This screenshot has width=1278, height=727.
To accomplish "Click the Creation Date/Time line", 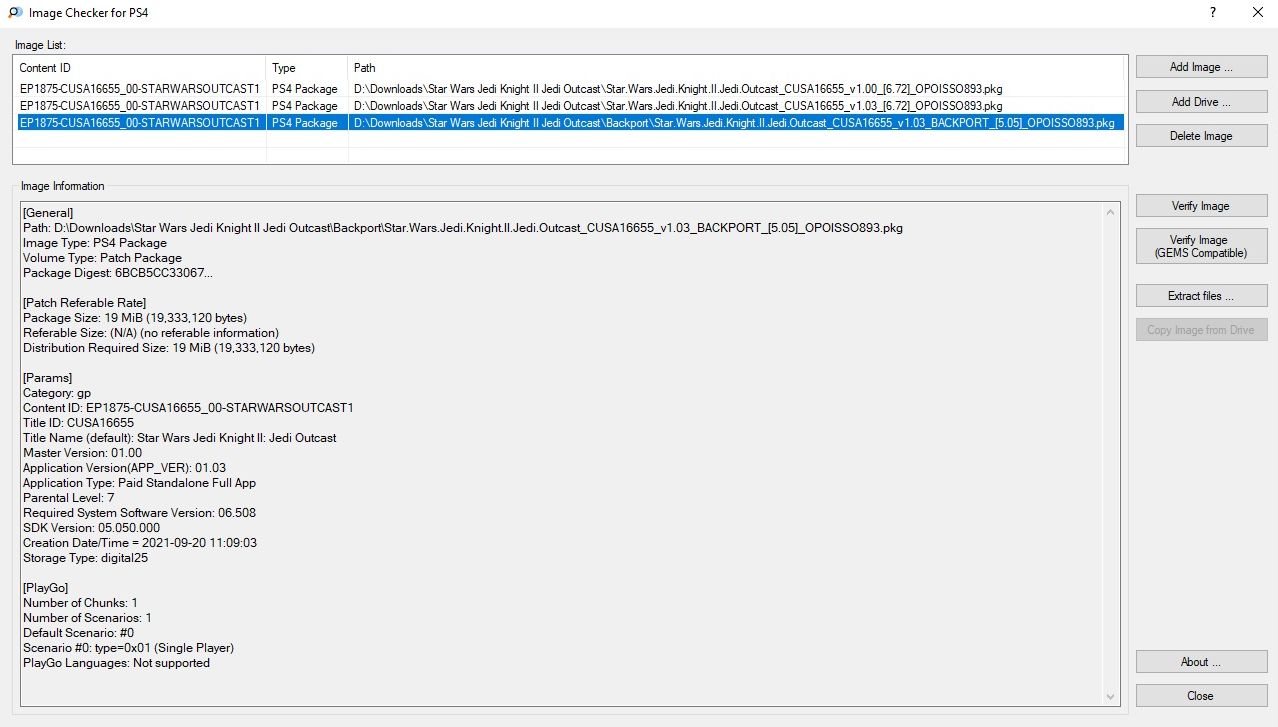I will pos(140,543).
